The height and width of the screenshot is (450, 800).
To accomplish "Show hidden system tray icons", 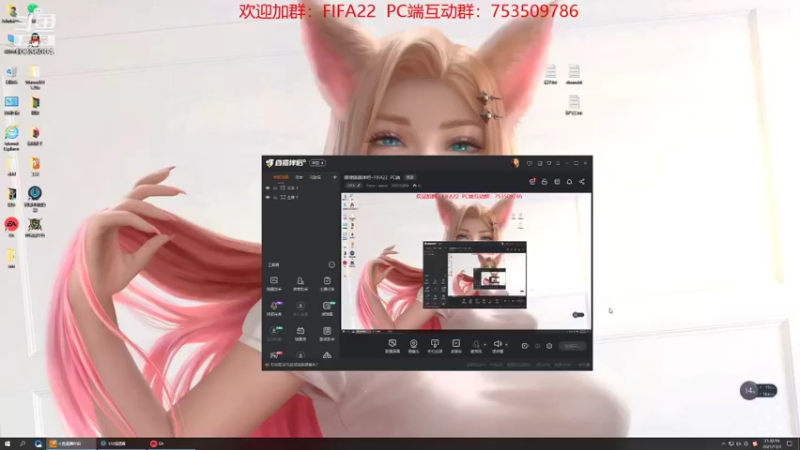I will (723, 444).
